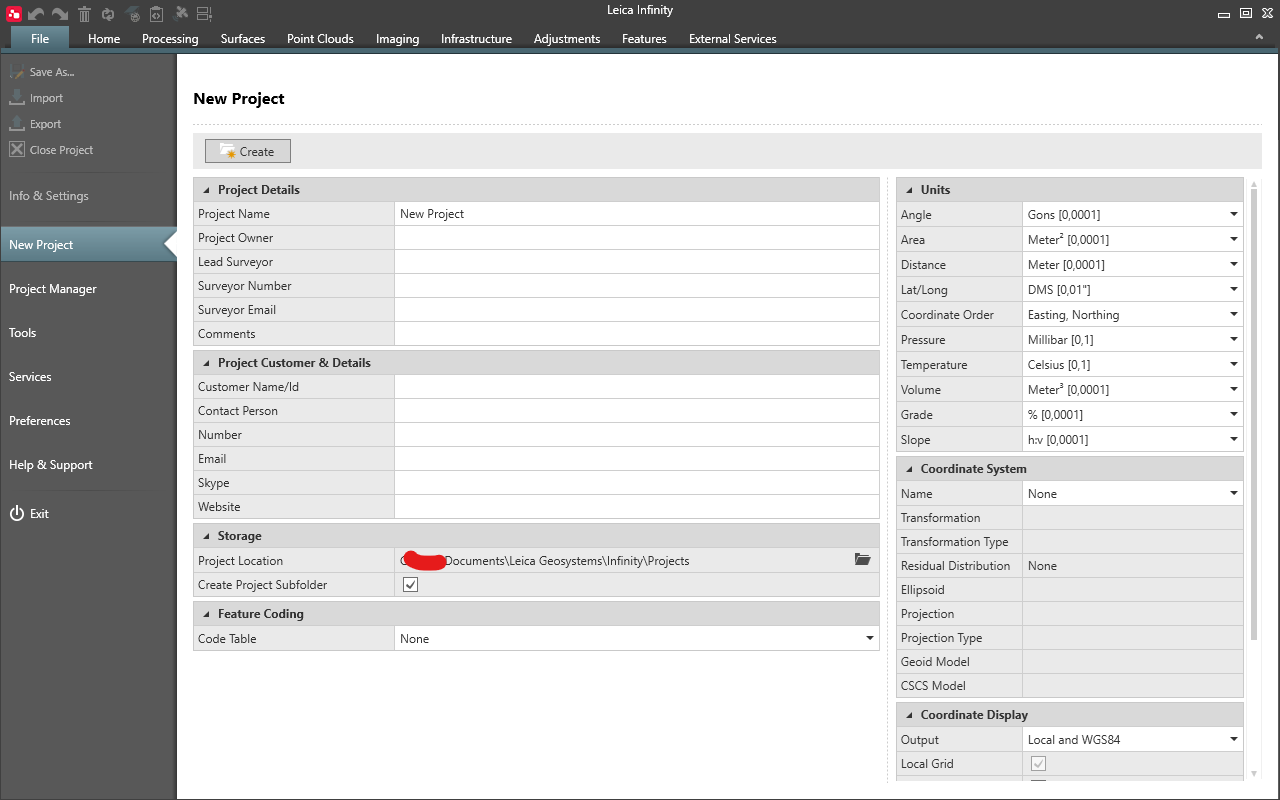
Task: Collapse the ribbon with the top-right chevron
Action: click(1260, 38)
